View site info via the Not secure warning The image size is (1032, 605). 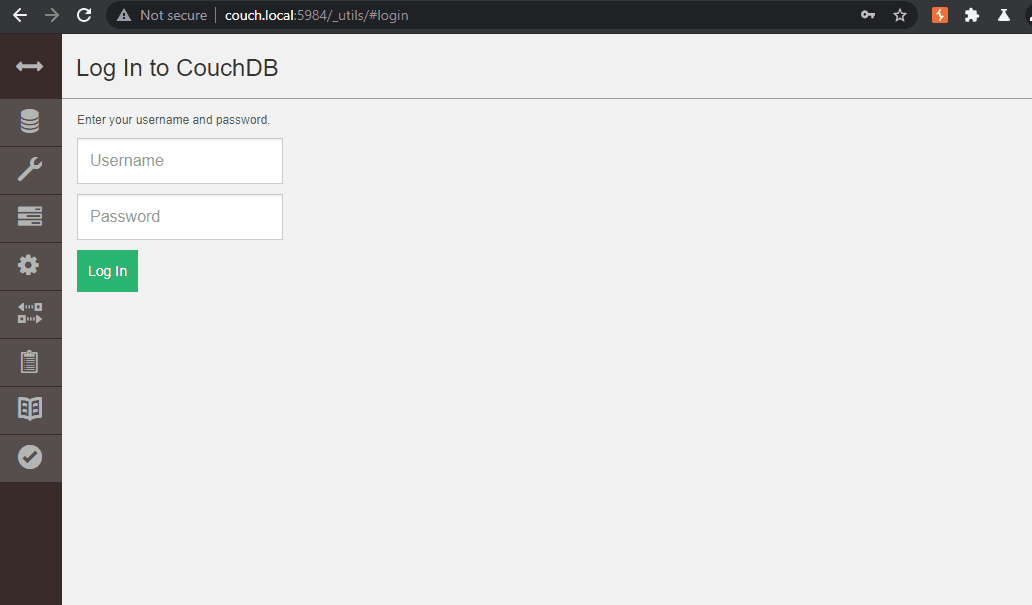162,15
